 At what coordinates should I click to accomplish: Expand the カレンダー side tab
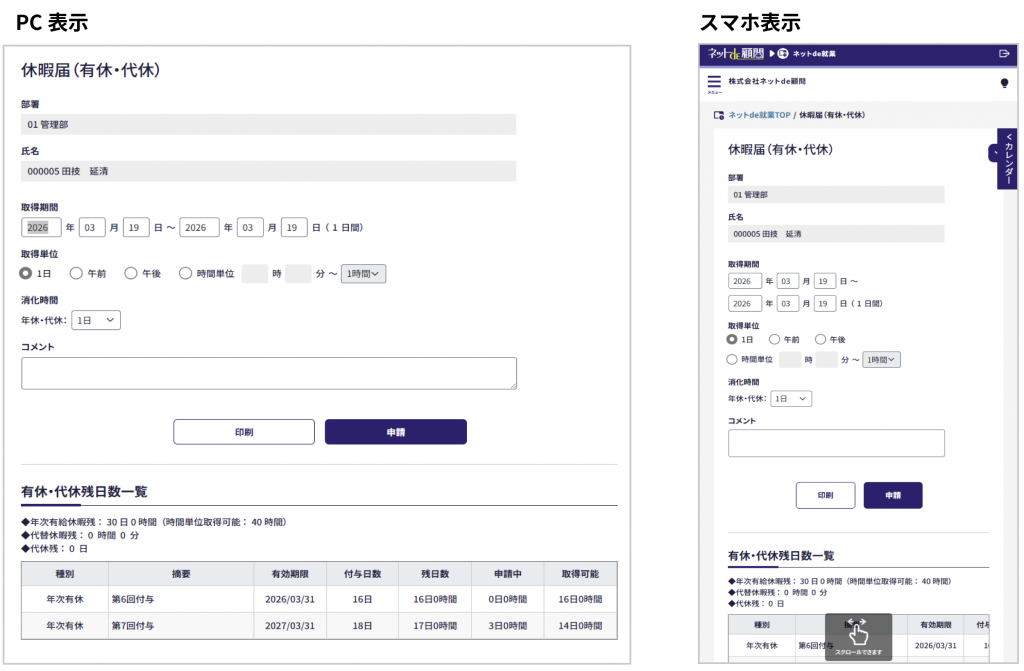1008,158
